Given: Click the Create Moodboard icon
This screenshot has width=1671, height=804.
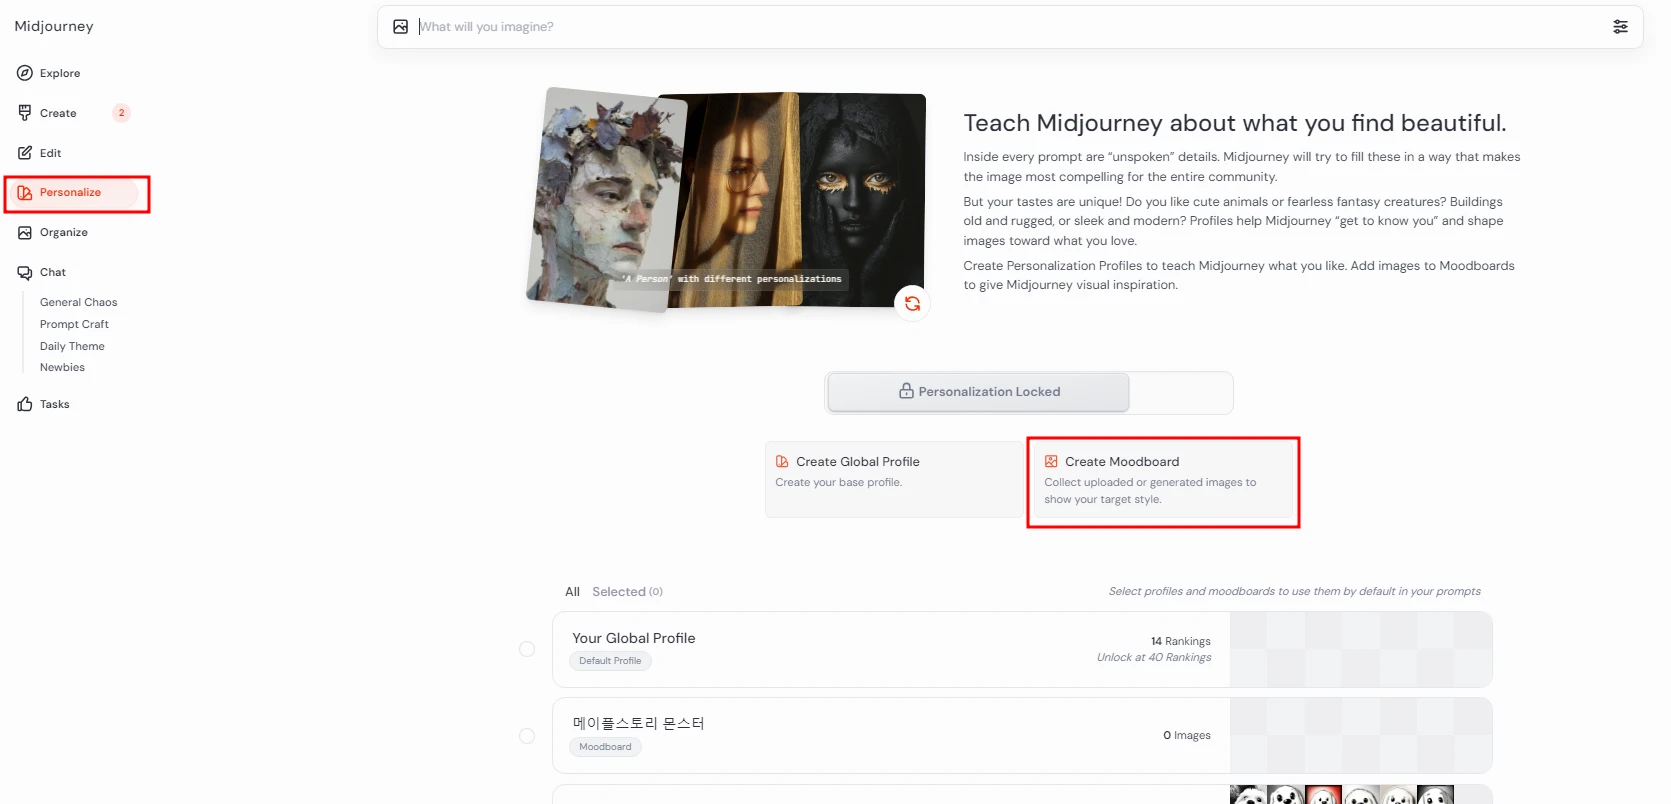Looking at the screenshot, I should 1051,461.
